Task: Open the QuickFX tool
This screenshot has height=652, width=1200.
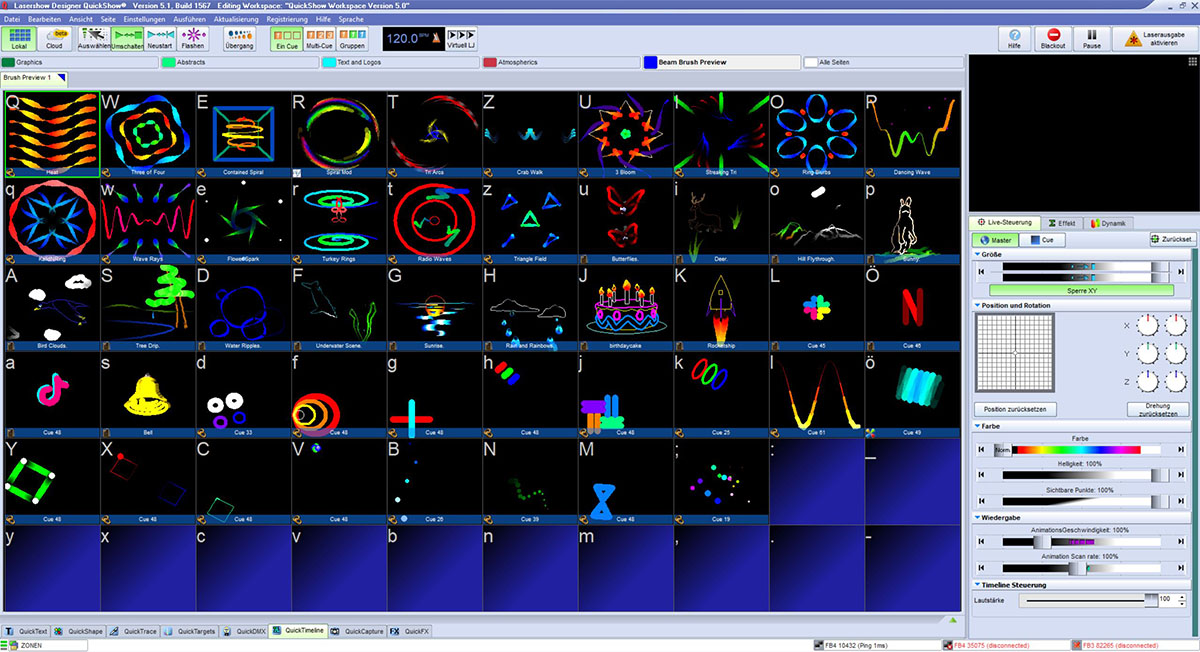Action: (410, 631)
